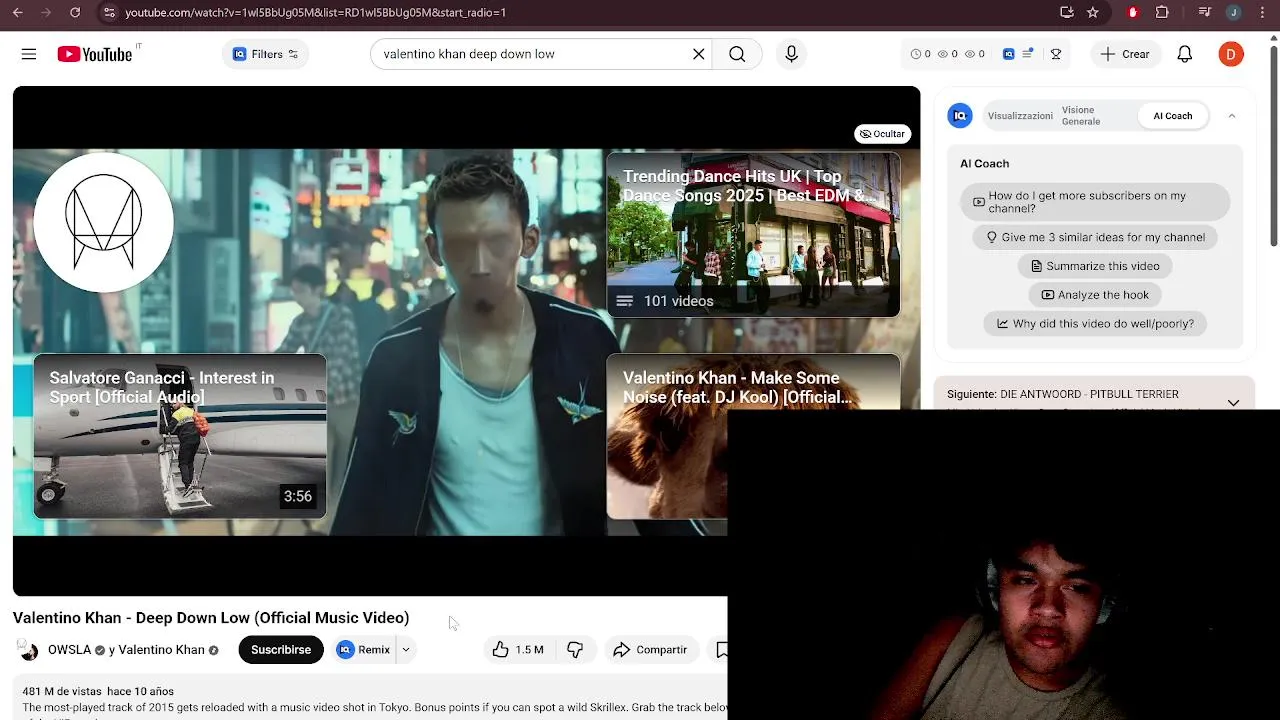Click the vidIQ clock counter icon

coord(915,54)
